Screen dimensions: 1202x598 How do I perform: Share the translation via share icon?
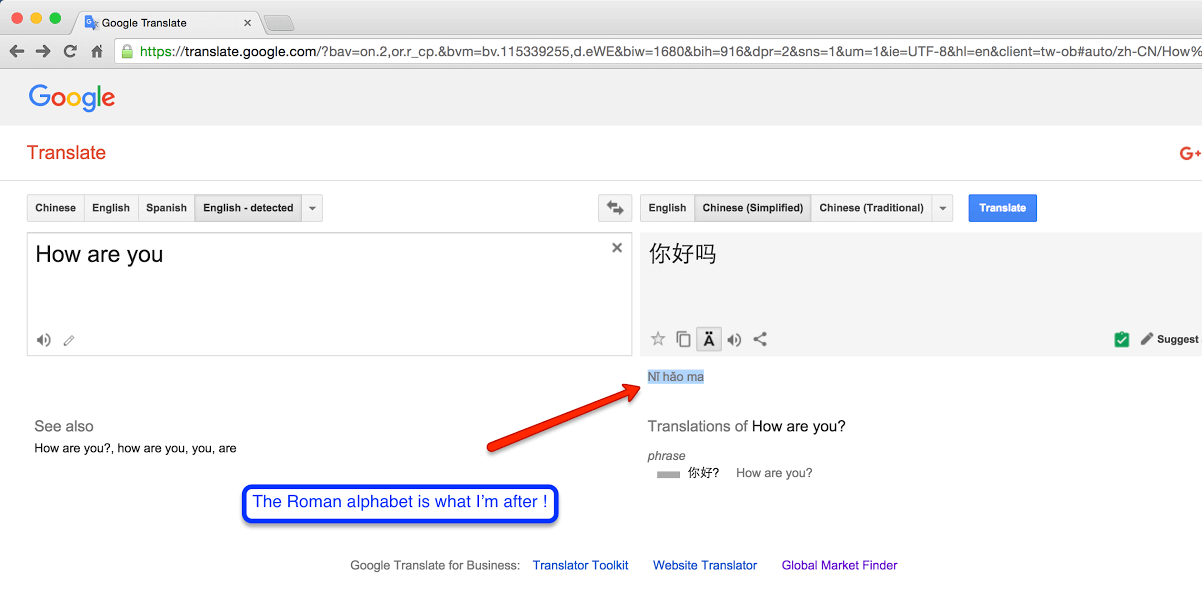760,339
